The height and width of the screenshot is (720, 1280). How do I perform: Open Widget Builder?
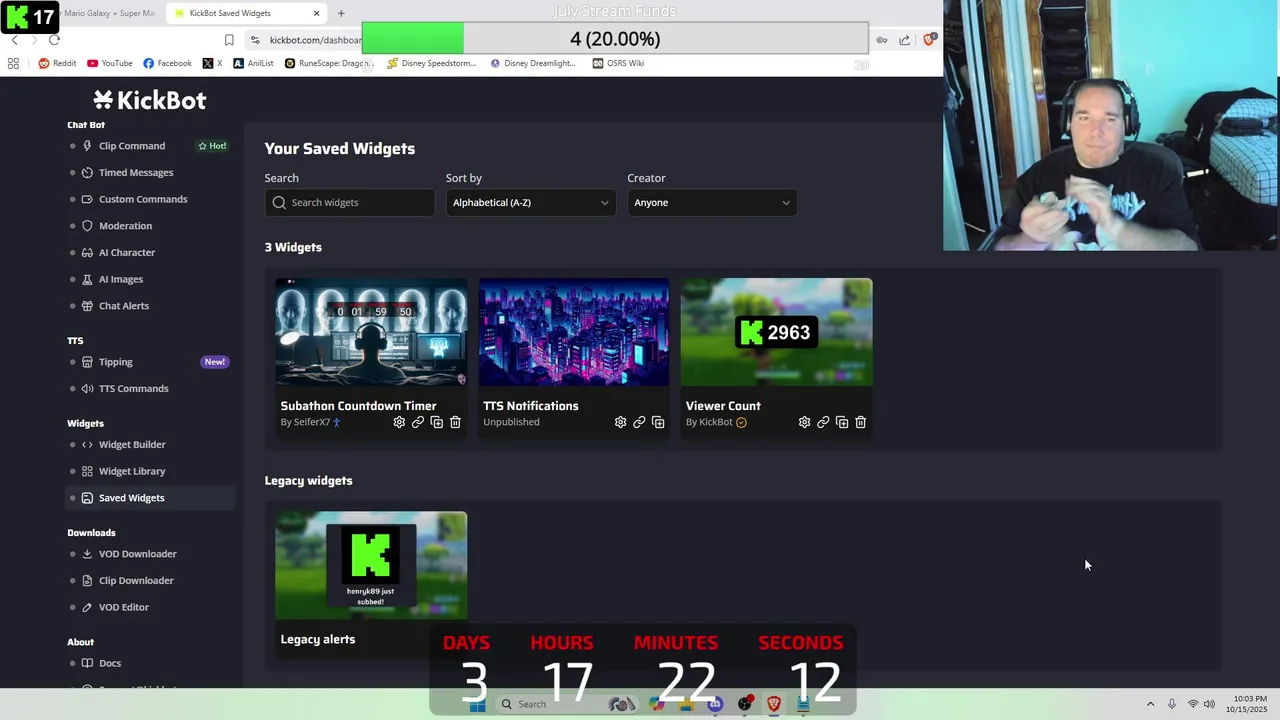(132, 445)
